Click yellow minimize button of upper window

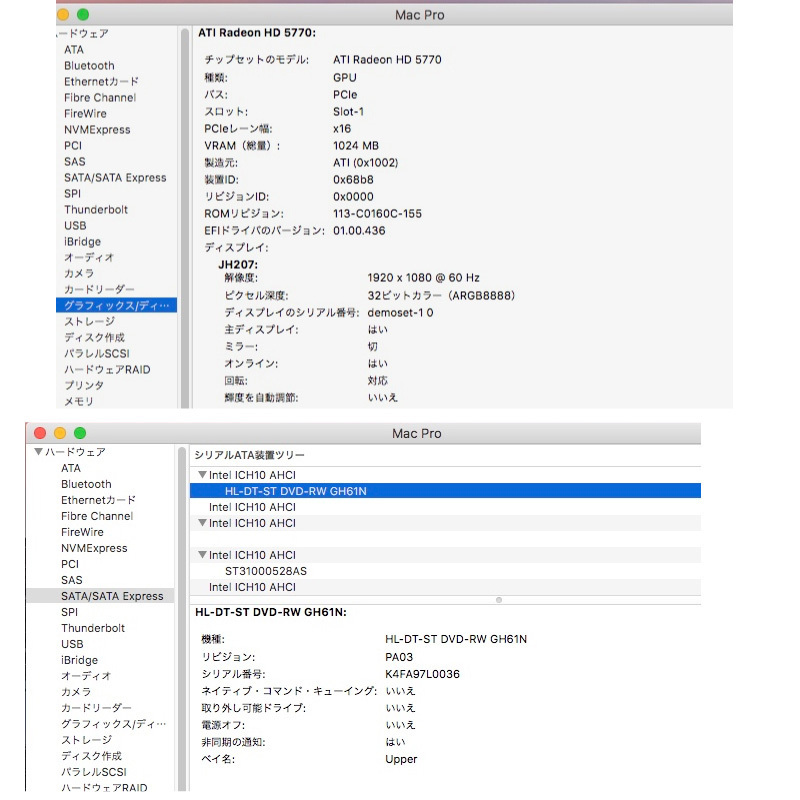pyautogui.click(x=63, y=15)
